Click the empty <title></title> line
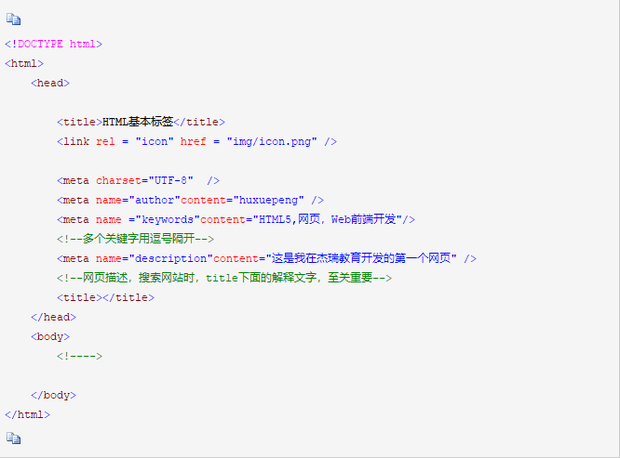620x458 pixels. click(105, 298)
